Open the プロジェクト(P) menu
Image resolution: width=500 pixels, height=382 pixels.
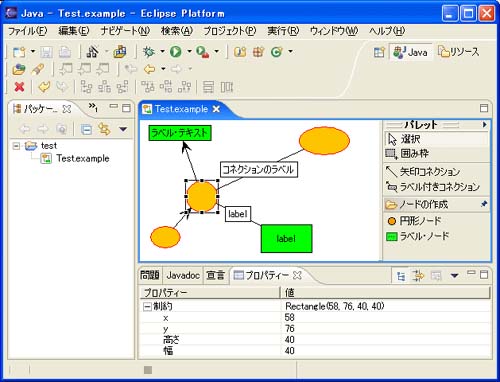pos(230,31)
